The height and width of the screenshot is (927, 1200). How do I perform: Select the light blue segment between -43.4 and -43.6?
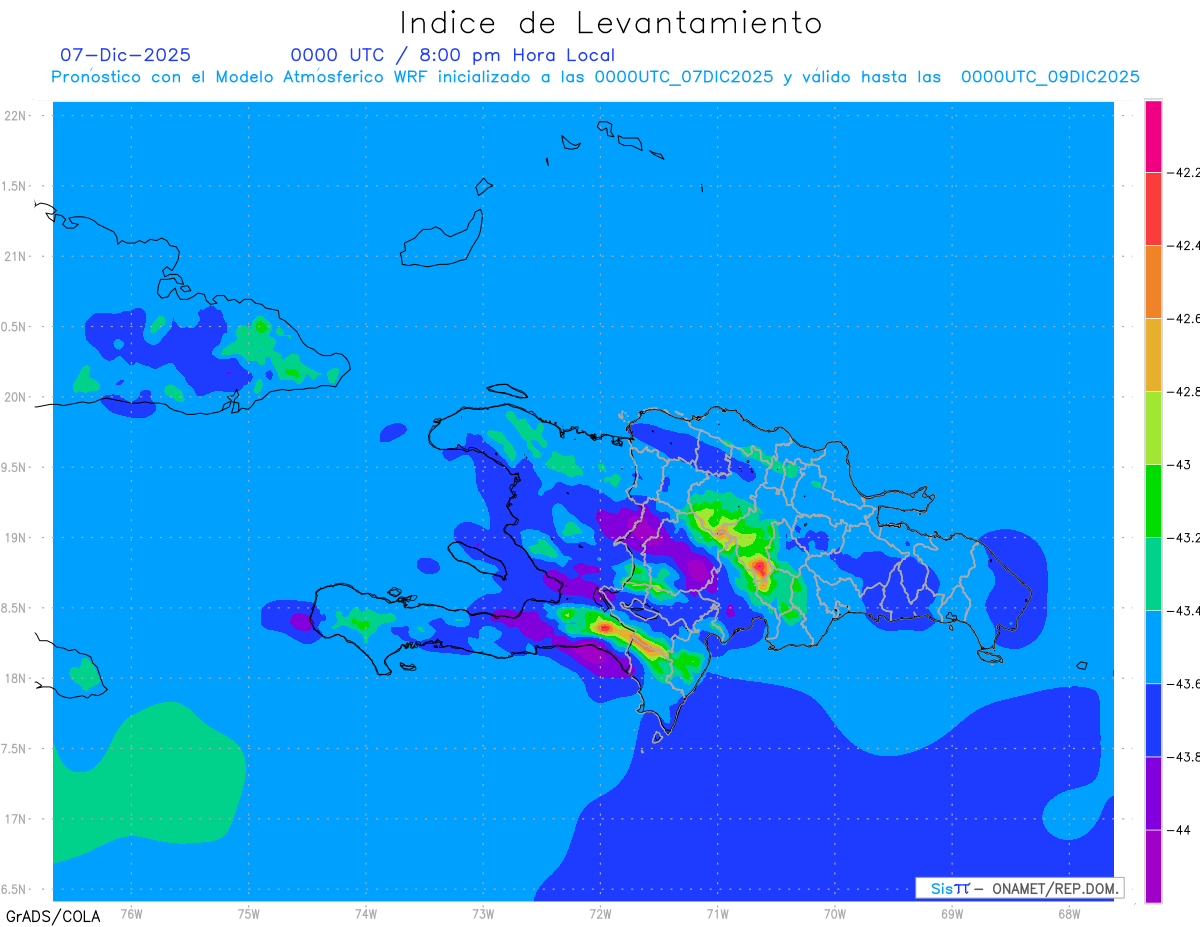pos(1153,646)
